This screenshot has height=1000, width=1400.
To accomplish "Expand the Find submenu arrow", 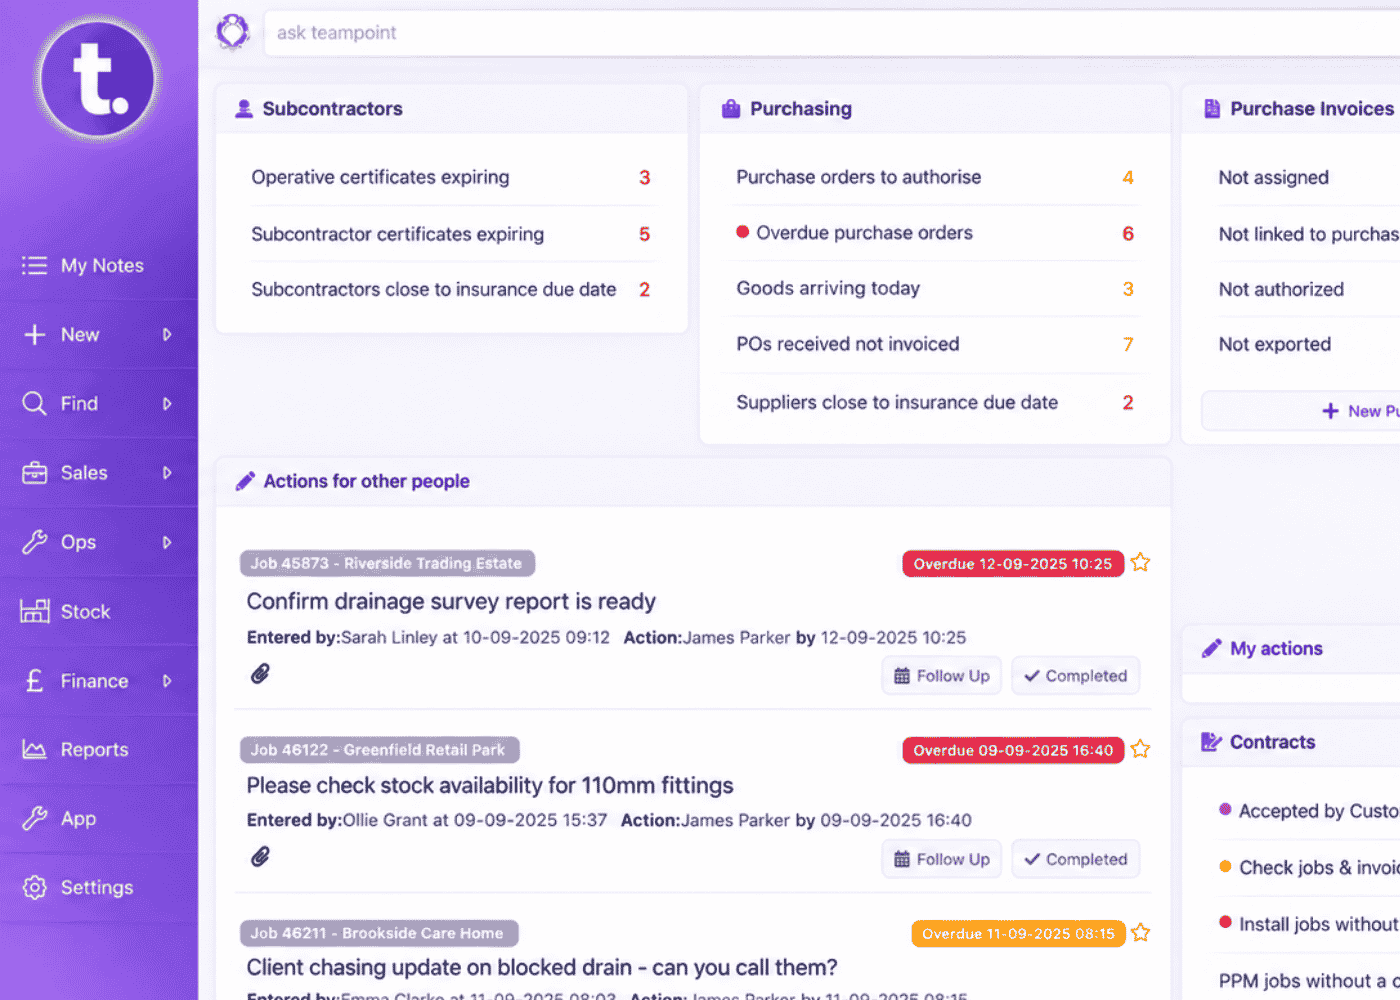I will pos(167,404).
